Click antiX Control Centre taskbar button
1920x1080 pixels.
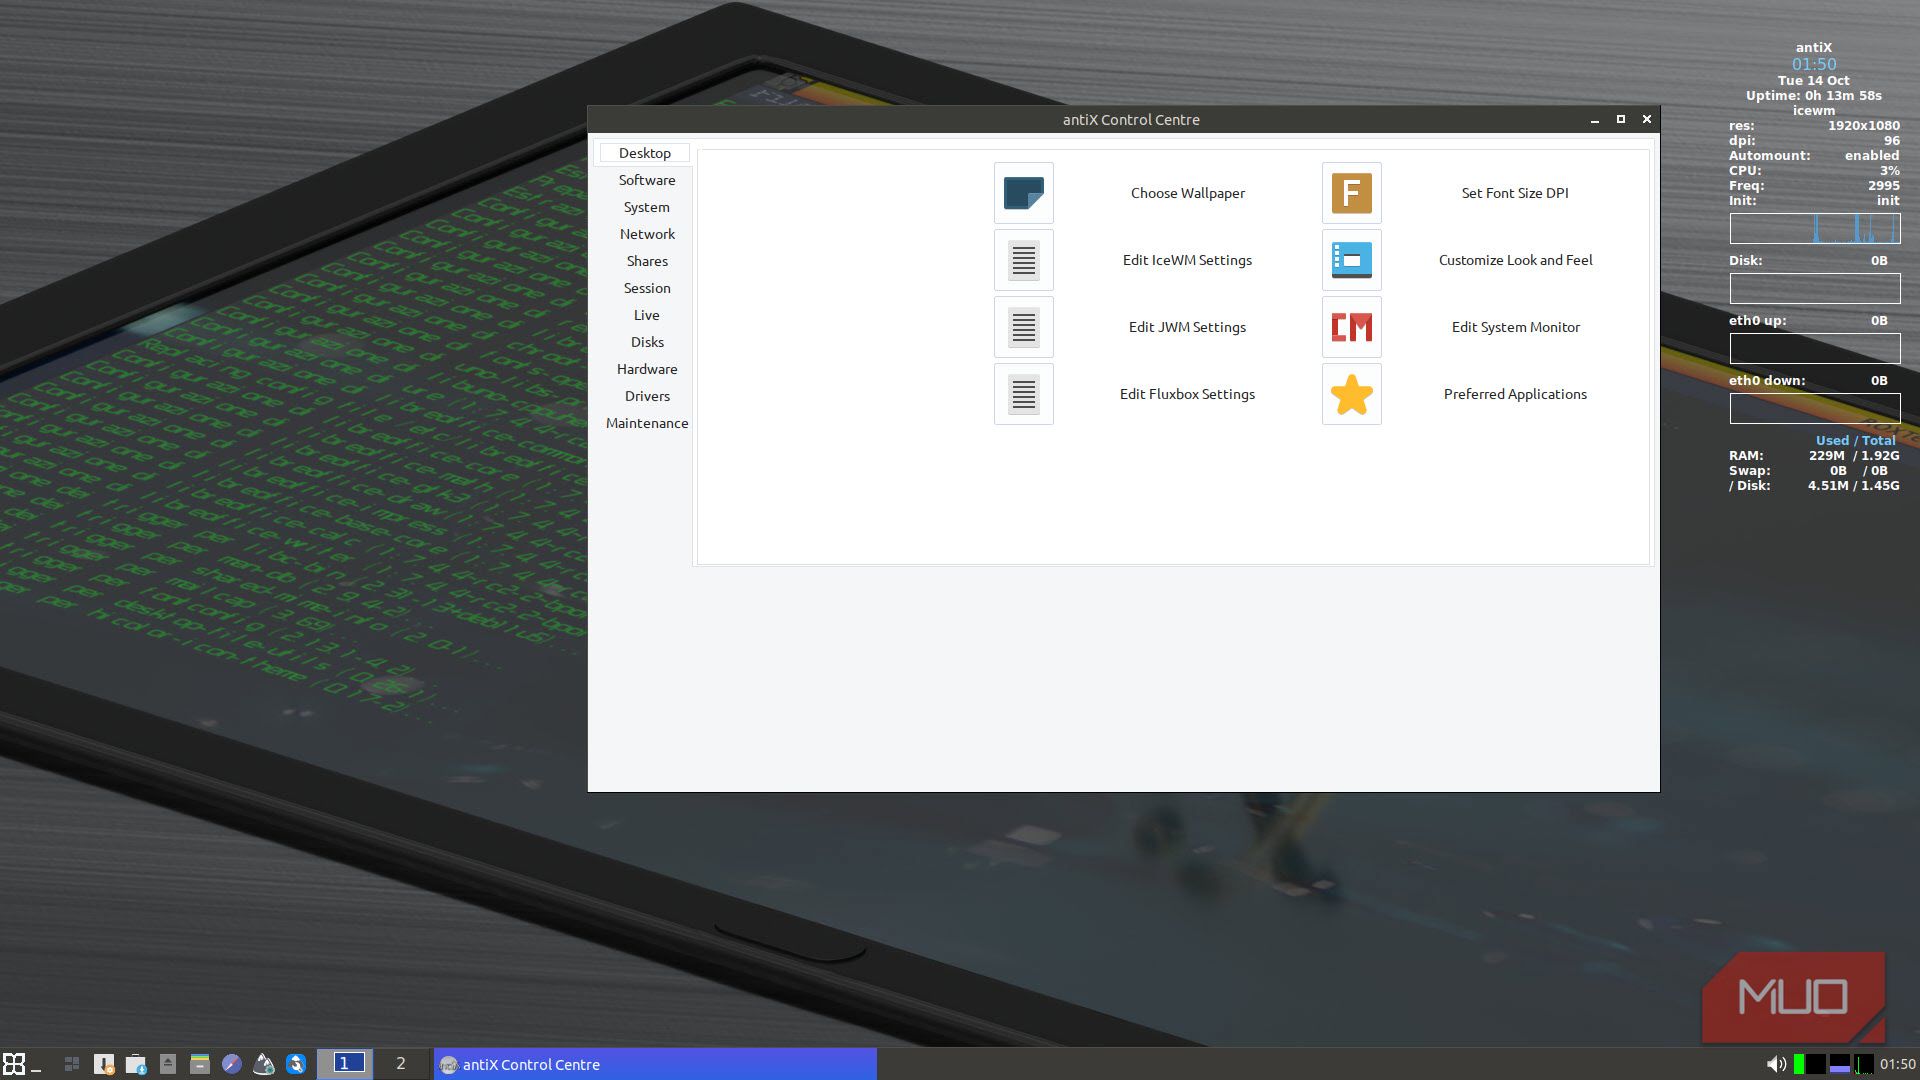(x=655, y=1064)
